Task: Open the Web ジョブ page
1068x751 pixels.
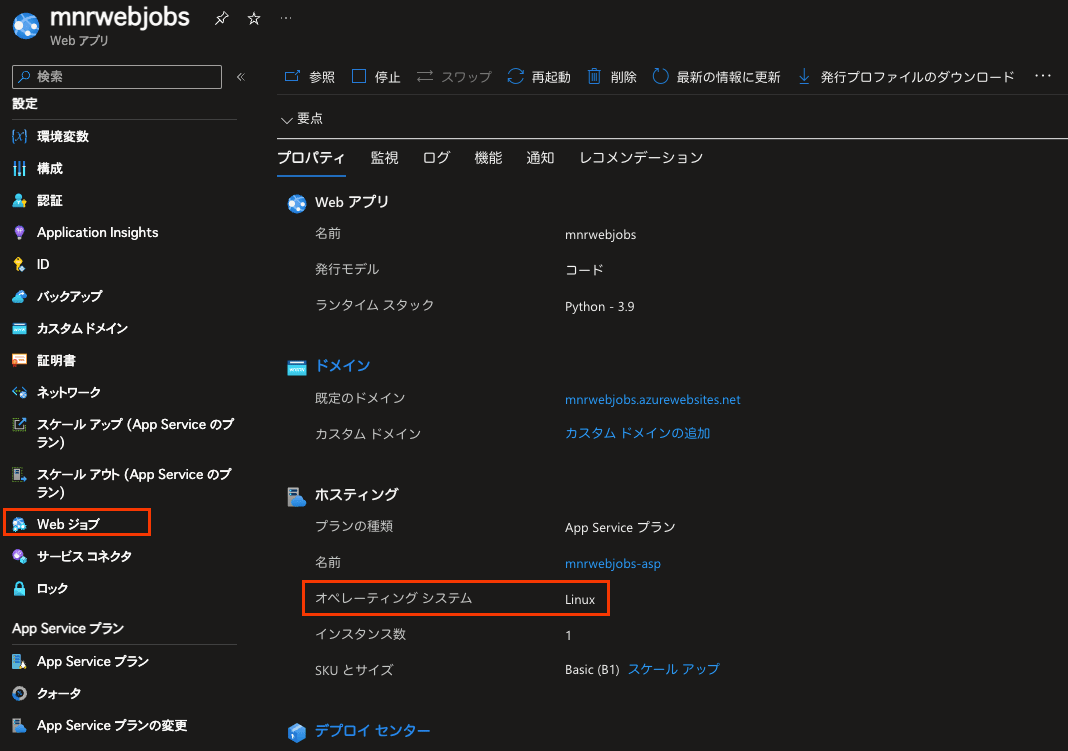Action: pyautogui.click(x=68, y=524)
